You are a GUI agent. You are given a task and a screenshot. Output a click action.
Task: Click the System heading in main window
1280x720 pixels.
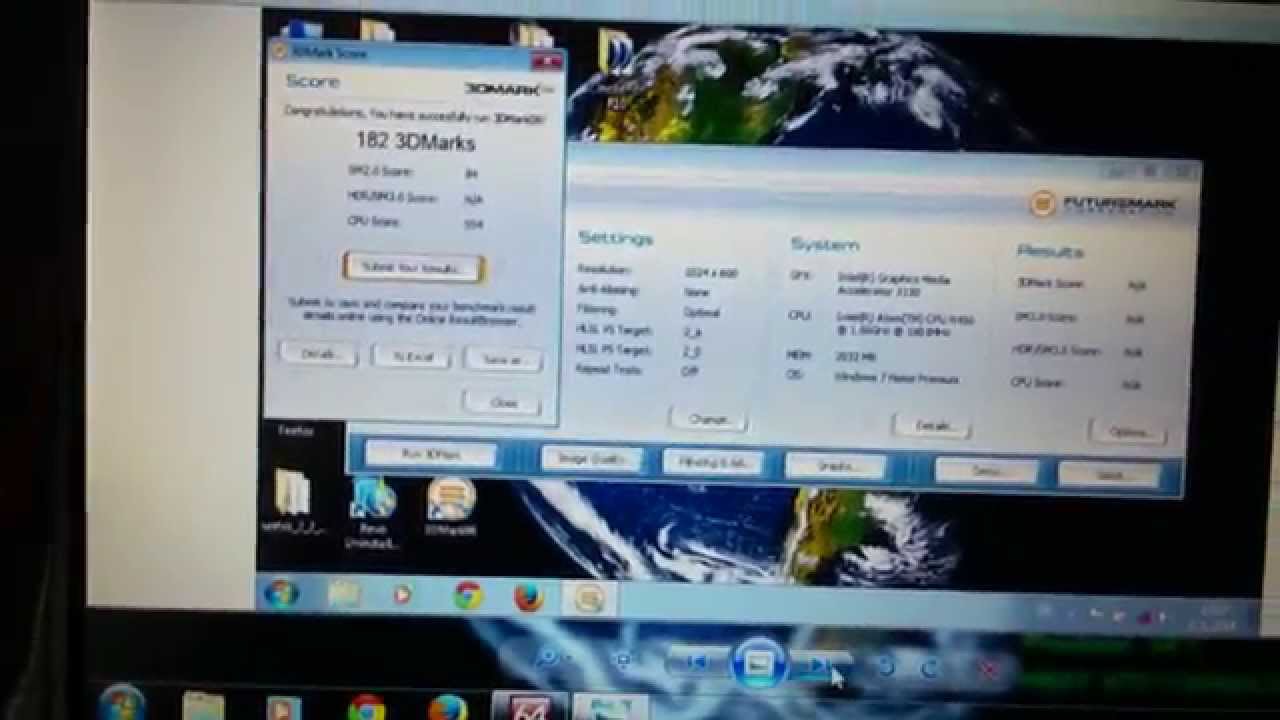point(825,245)
